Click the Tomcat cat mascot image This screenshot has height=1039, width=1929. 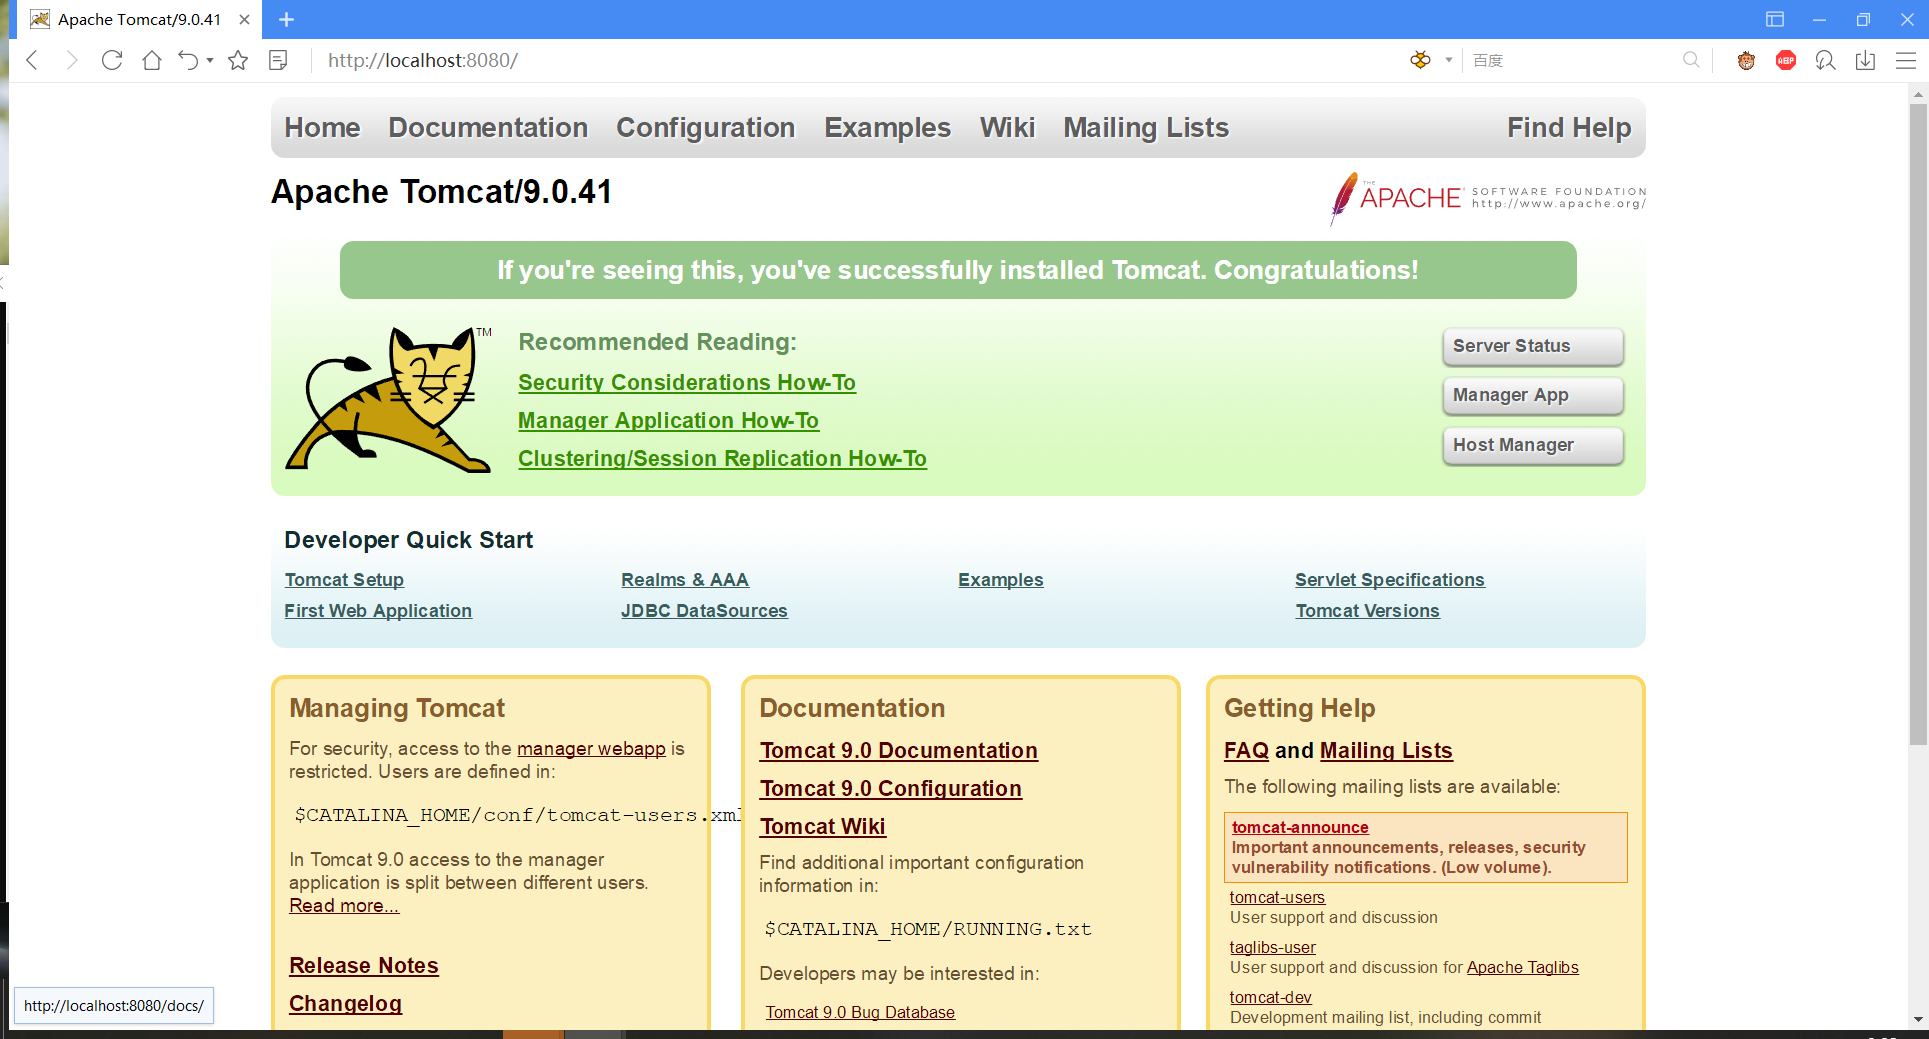[389, 399]
